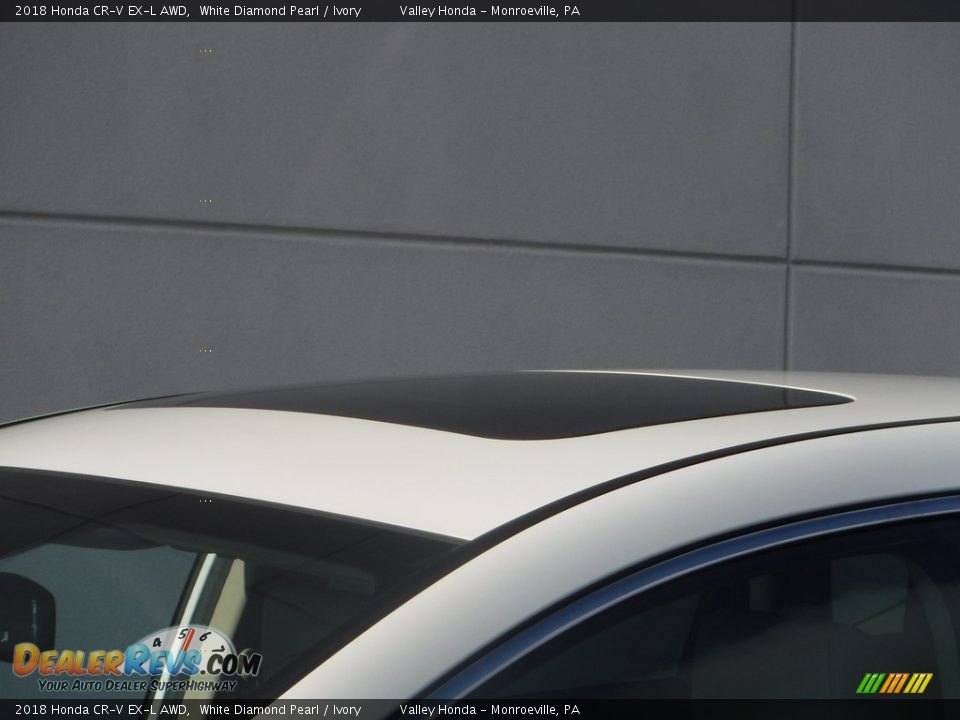Select bottom 'White Diamond Pearl / Ivory' caption

pos(280,710)
